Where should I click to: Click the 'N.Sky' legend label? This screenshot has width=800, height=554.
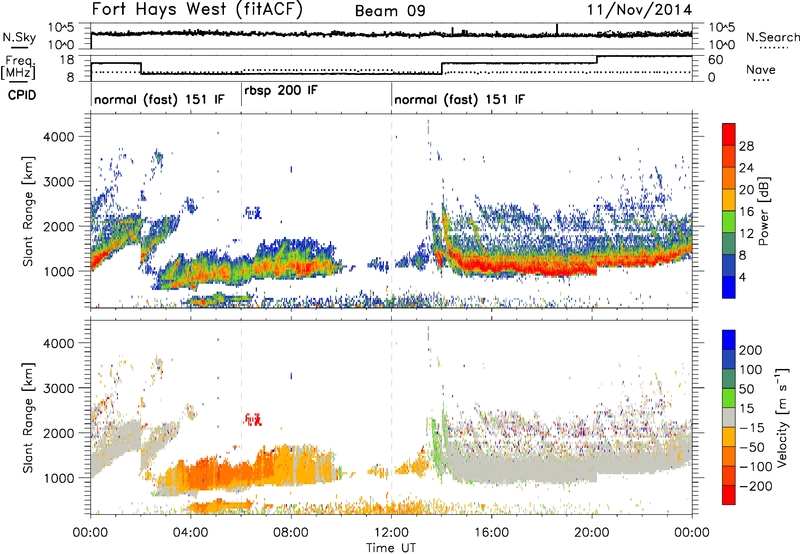point(19,37)
